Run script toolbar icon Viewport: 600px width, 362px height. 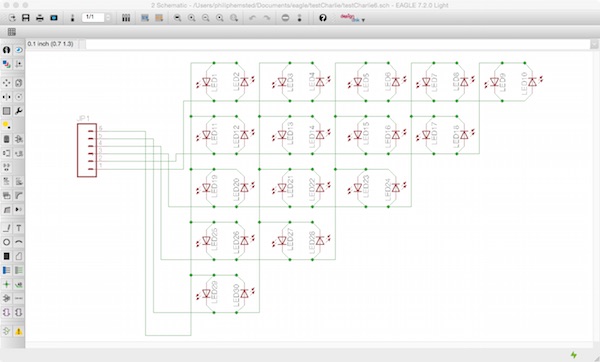pos(145,18)
